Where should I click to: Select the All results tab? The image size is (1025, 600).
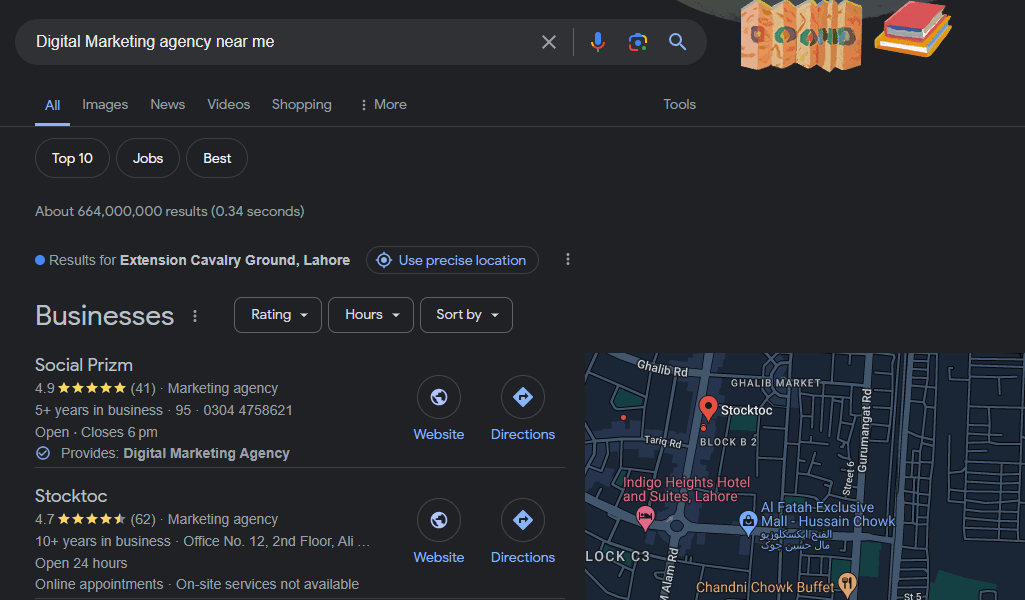pyautogui.click(x=52, y=105)
